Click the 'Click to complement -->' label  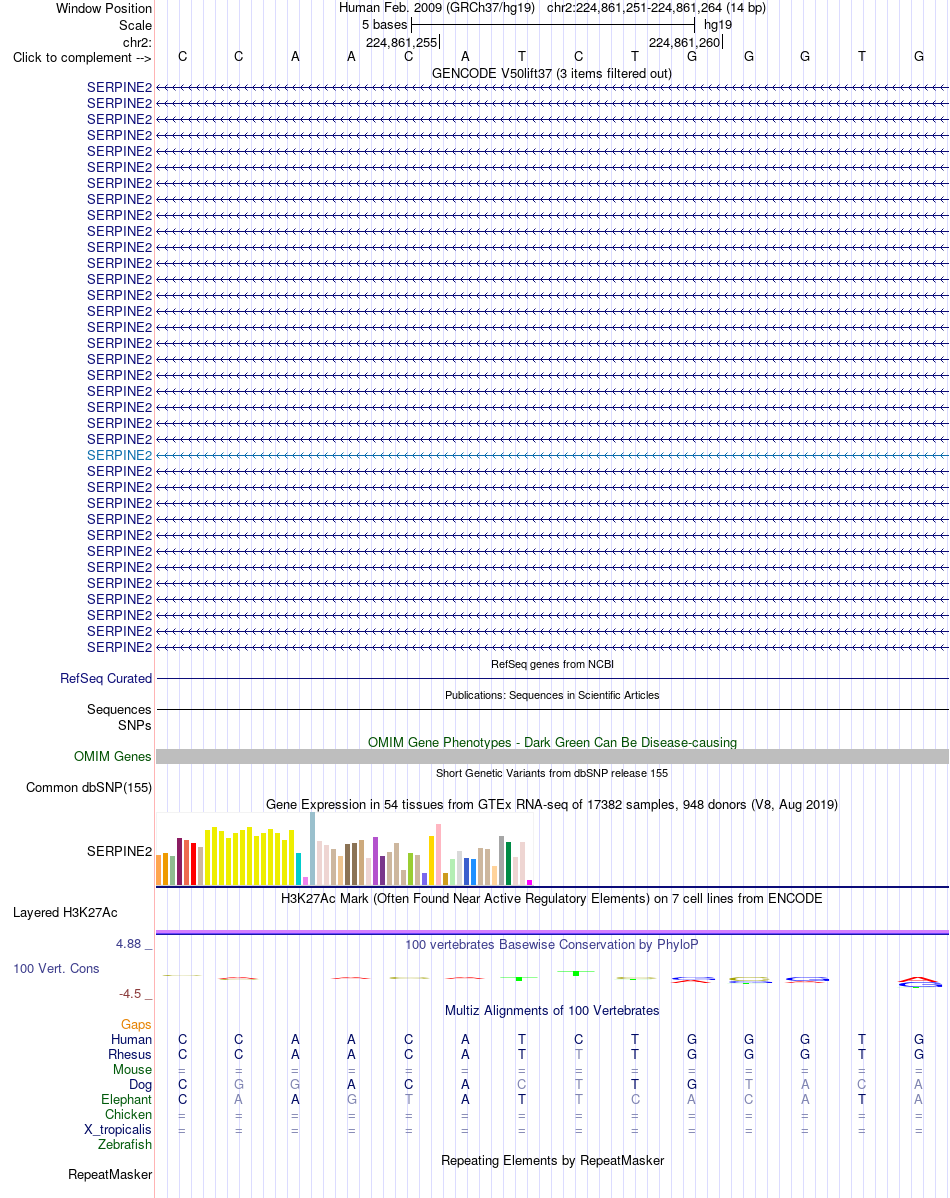82,58
